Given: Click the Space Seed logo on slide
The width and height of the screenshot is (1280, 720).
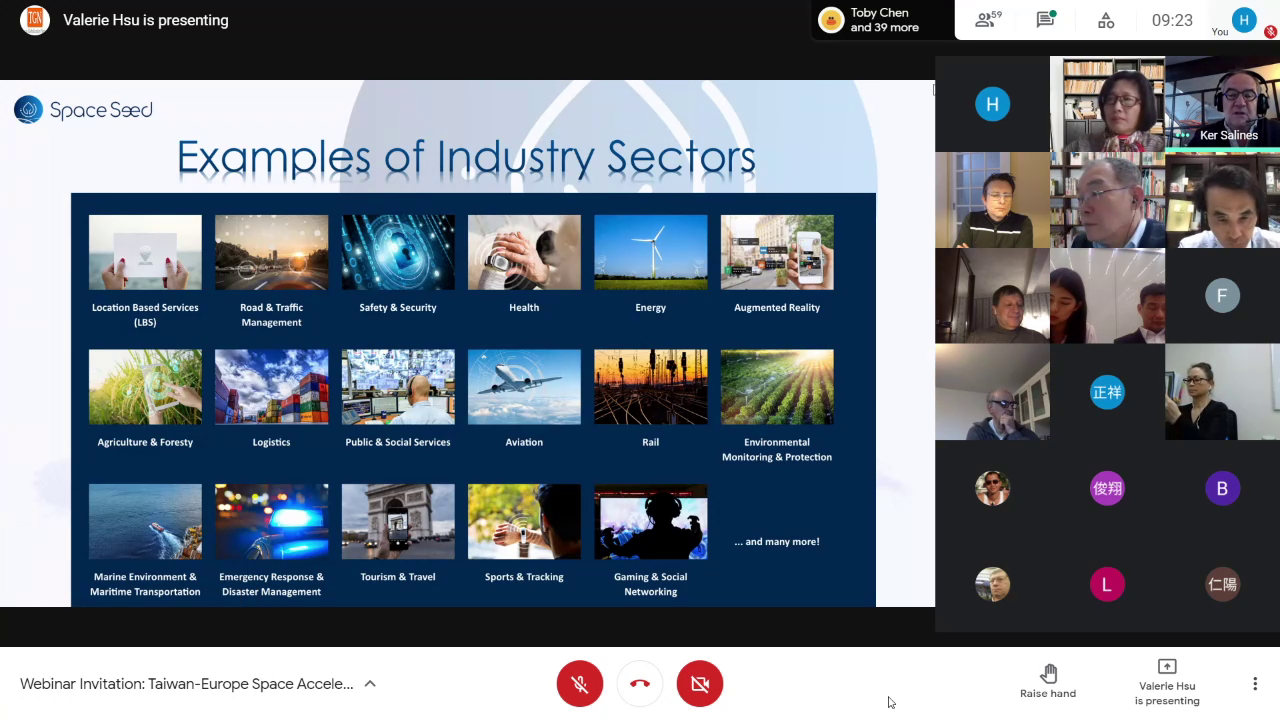Looking at the screenshot, I should 84,110.
